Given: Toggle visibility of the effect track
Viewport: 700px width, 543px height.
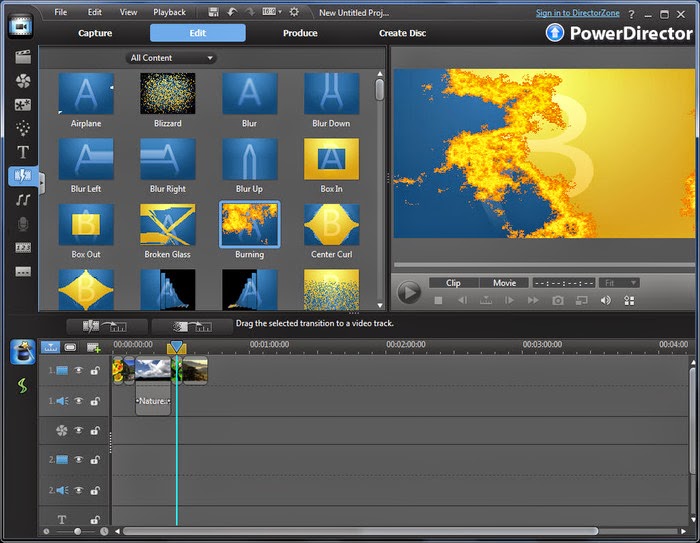Looking at the screenshot, I should click(79, 430).
